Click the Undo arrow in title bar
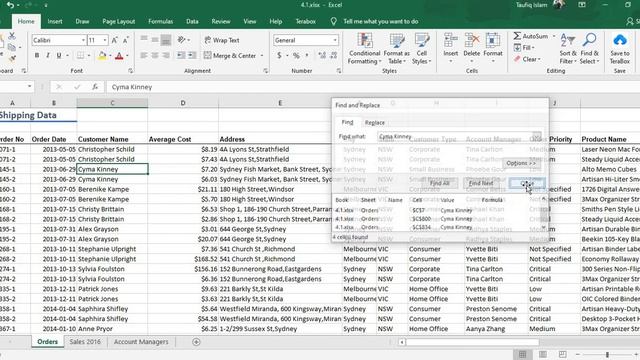The height and width of the screenshot is (360, 640). 11,5
